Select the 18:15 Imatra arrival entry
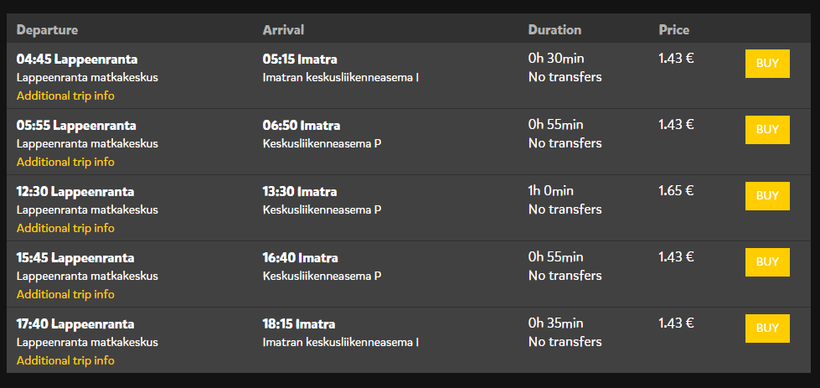 point(299,324)
